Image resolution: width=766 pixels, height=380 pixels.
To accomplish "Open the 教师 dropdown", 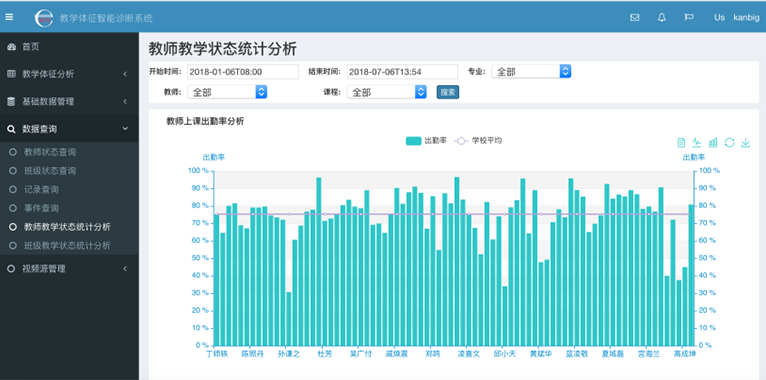I will 227,92.
